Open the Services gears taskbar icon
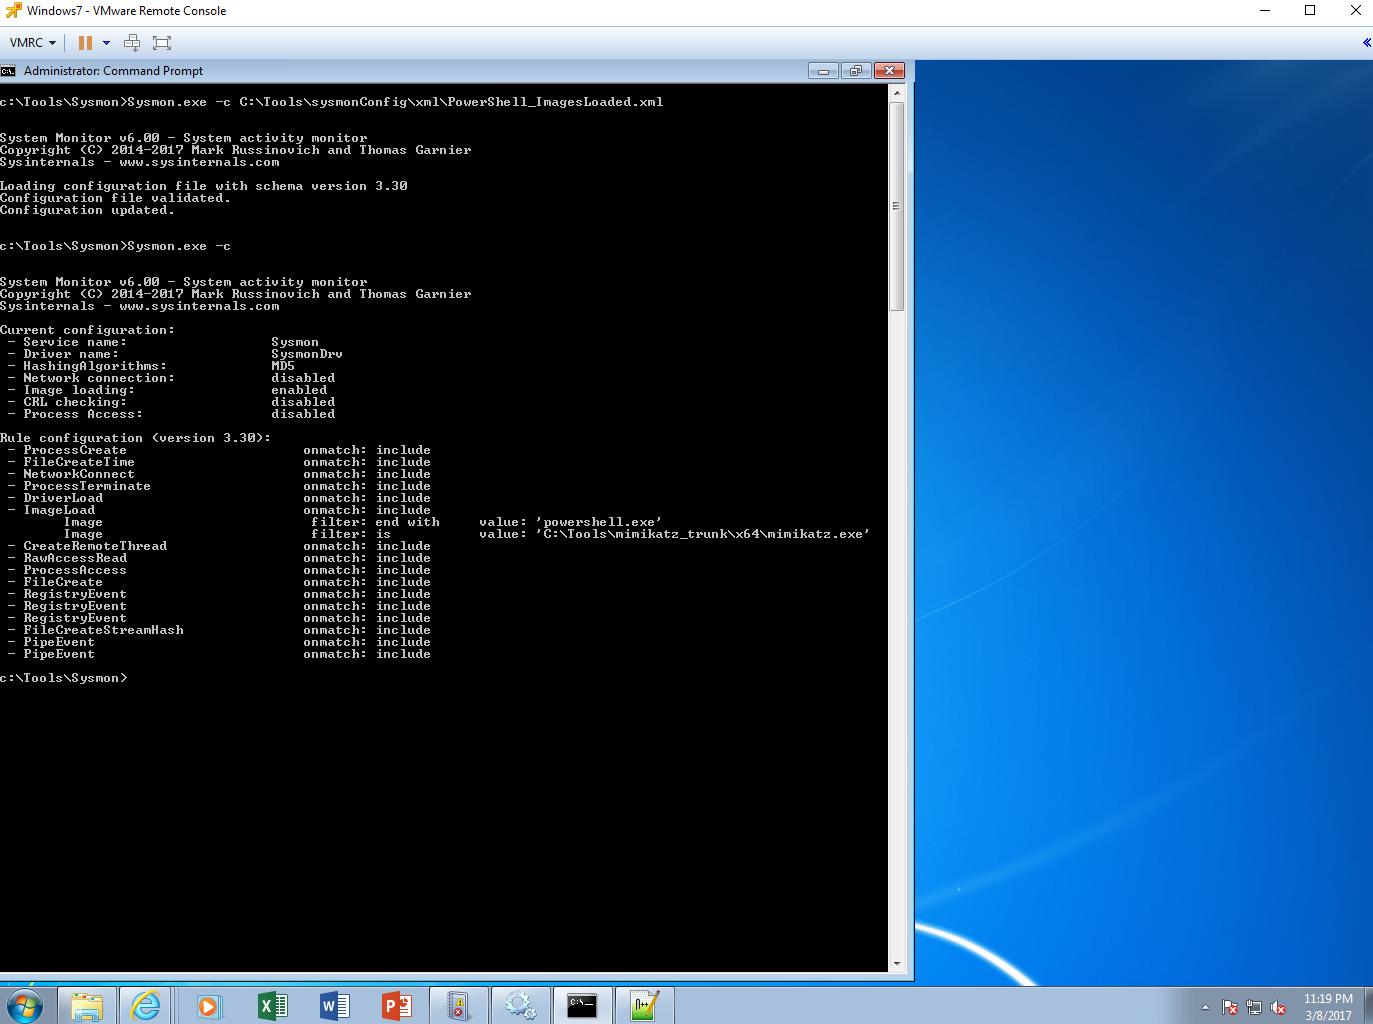The image size is (1373, 1024). pos(520,1006)
